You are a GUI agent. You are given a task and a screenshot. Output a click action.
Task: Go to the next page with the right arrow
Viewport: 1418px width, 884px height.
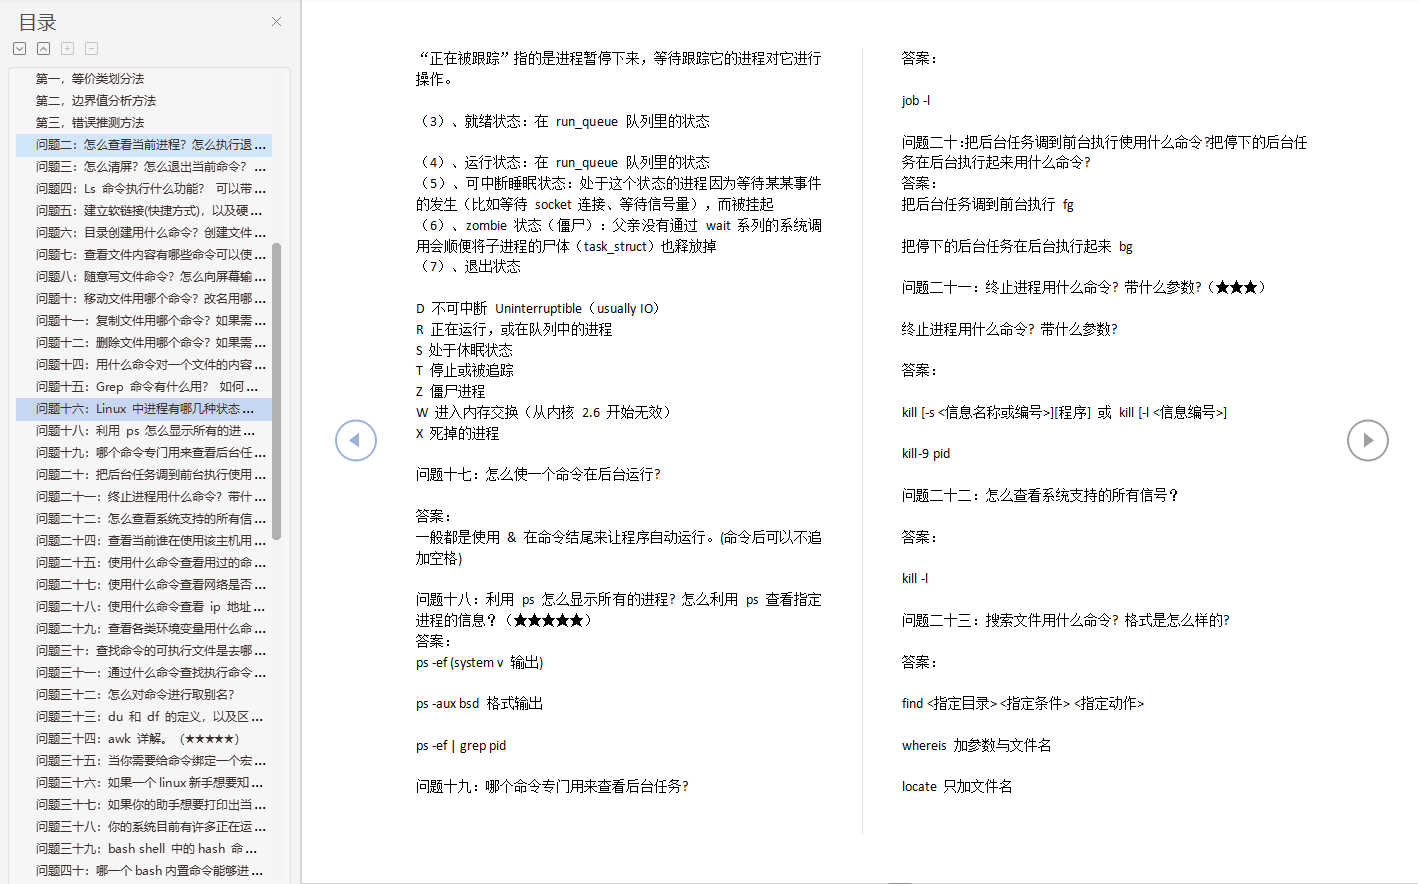(1368, 440)
